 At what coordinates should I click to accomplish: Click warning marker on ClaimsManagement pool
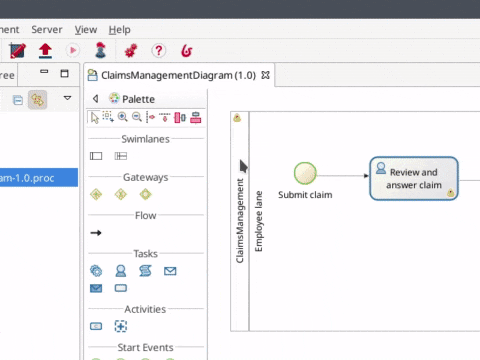(237, 117)
